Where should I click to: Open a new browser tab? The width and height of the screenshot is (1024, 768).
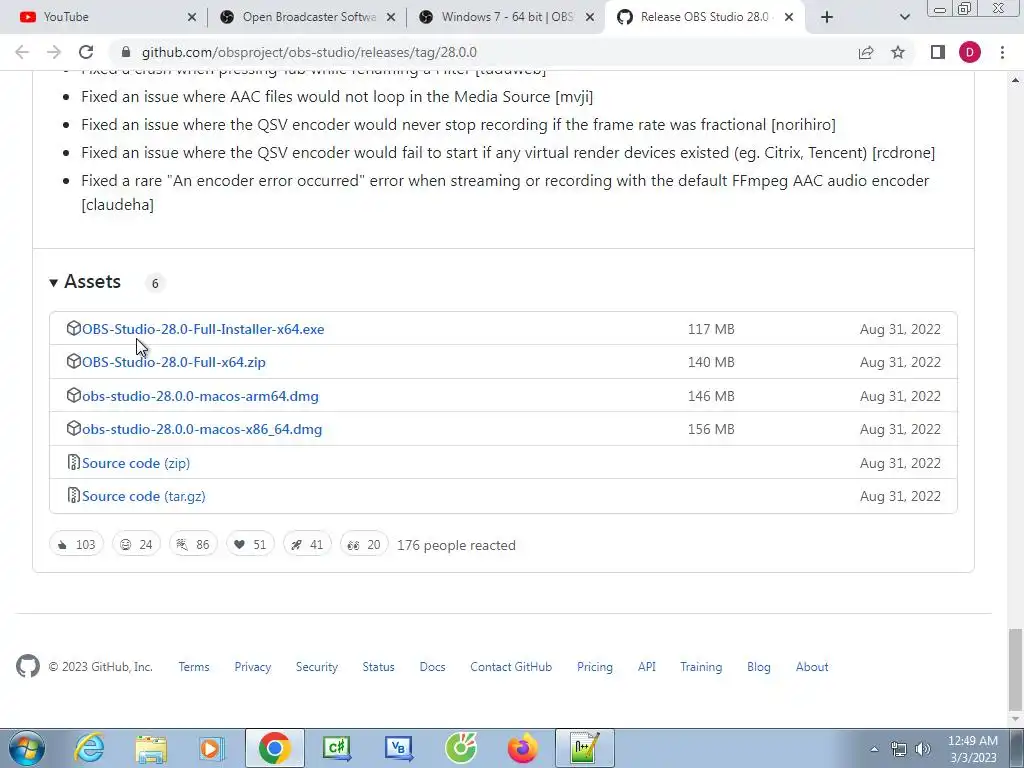click(x=827, y=17)
